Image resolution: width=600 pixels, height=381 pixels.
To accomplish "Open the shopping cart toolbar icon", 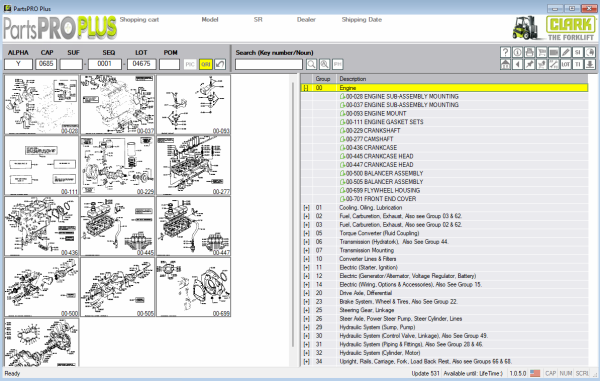I will (x=541, y=52).
